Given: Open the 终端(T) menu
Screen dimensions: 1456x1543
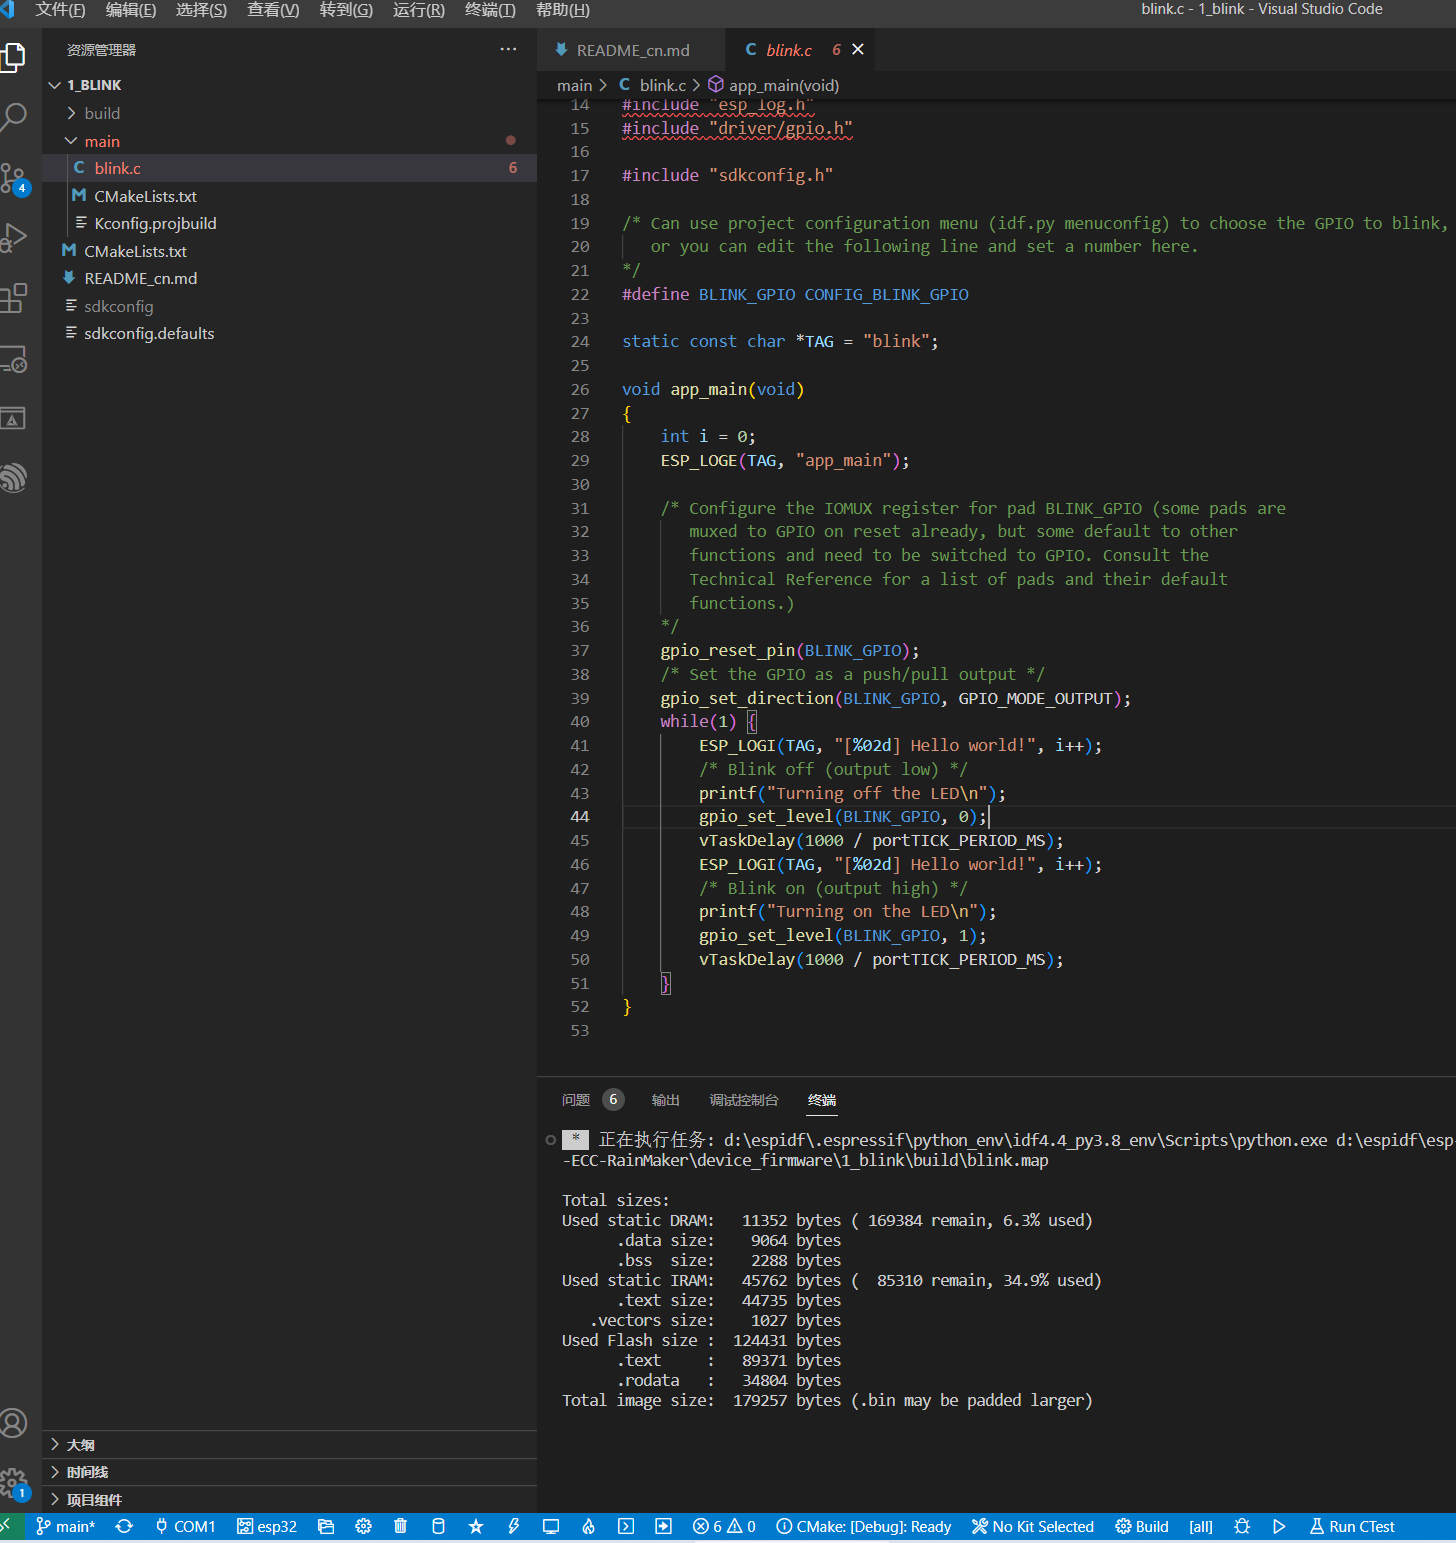Looking at the screenshot, I should 490,10.
